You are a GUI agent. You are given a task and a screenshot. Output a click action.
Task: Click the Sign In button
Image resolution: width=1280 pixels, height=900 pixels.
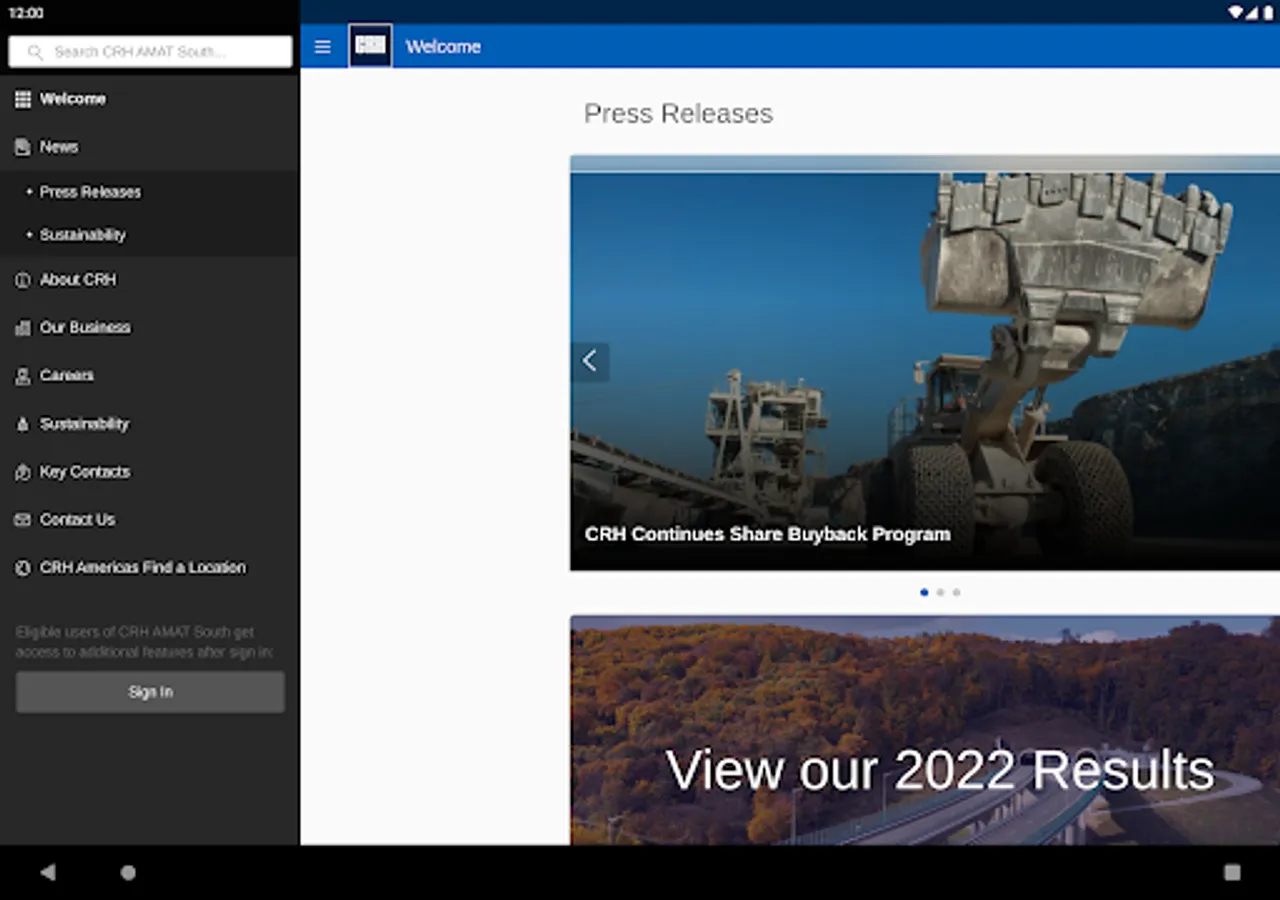tap(150, 692)
